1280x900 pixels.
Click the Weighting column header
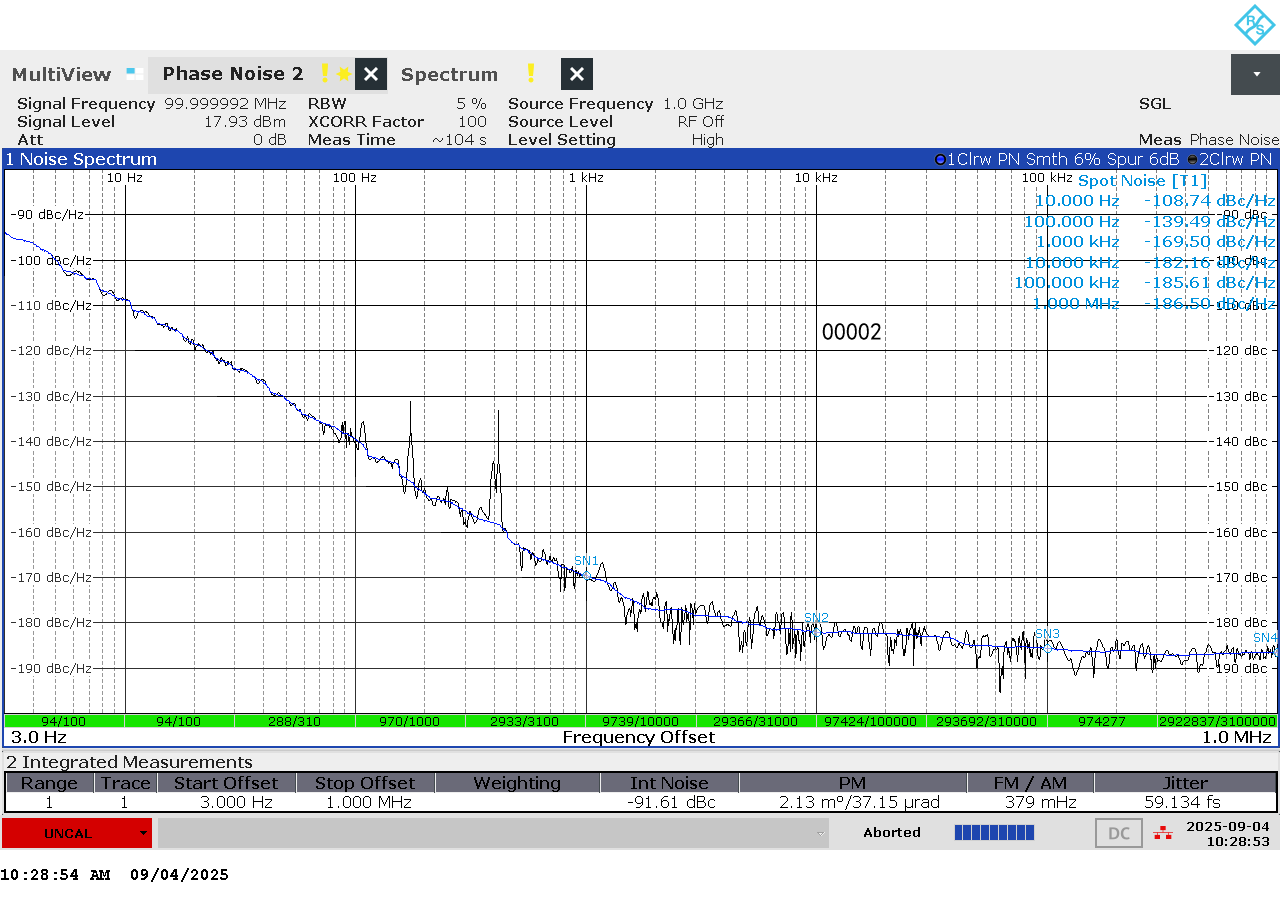(x=517, y=783)
